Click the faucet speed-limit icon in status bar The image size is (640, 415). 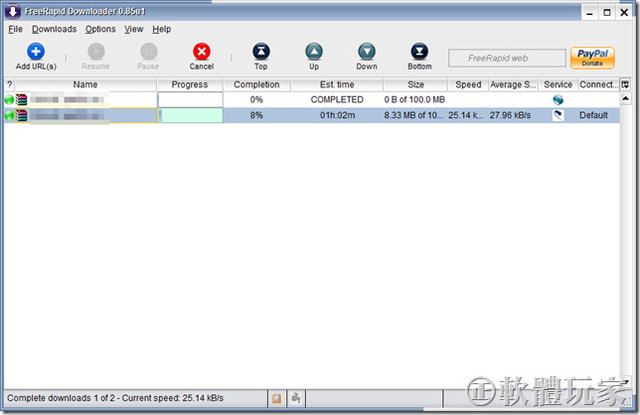click(x=296, y=398)
